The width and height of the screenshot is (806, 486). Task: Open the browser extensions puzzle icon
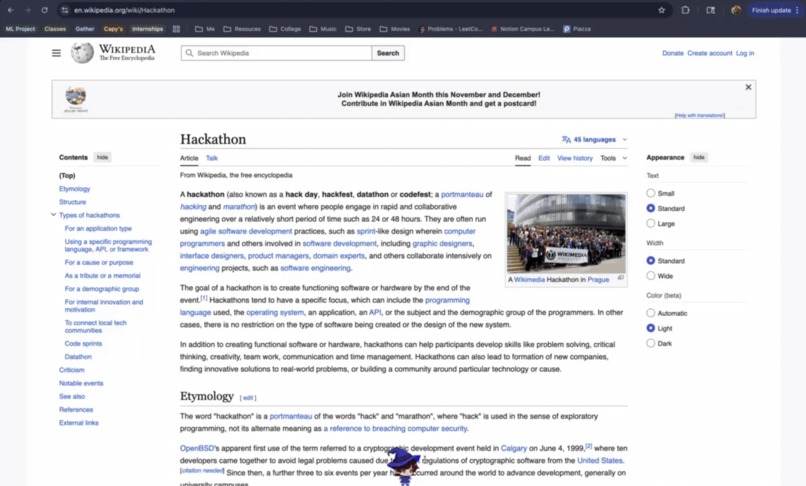(x=685, y=10)
